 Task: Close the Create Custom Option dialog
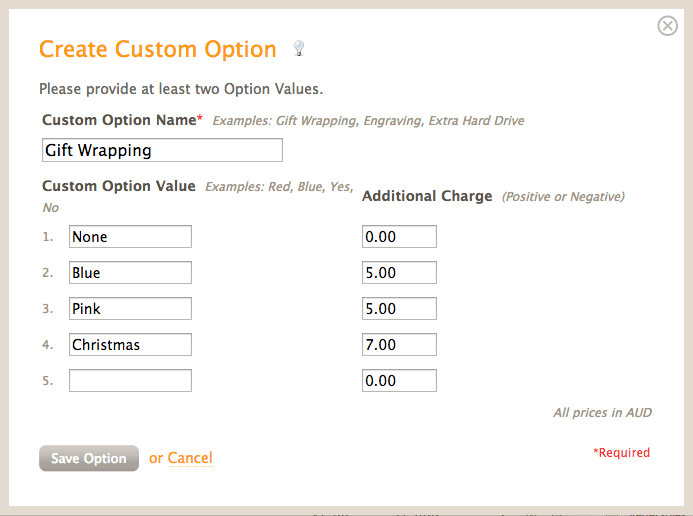(667, 26)
